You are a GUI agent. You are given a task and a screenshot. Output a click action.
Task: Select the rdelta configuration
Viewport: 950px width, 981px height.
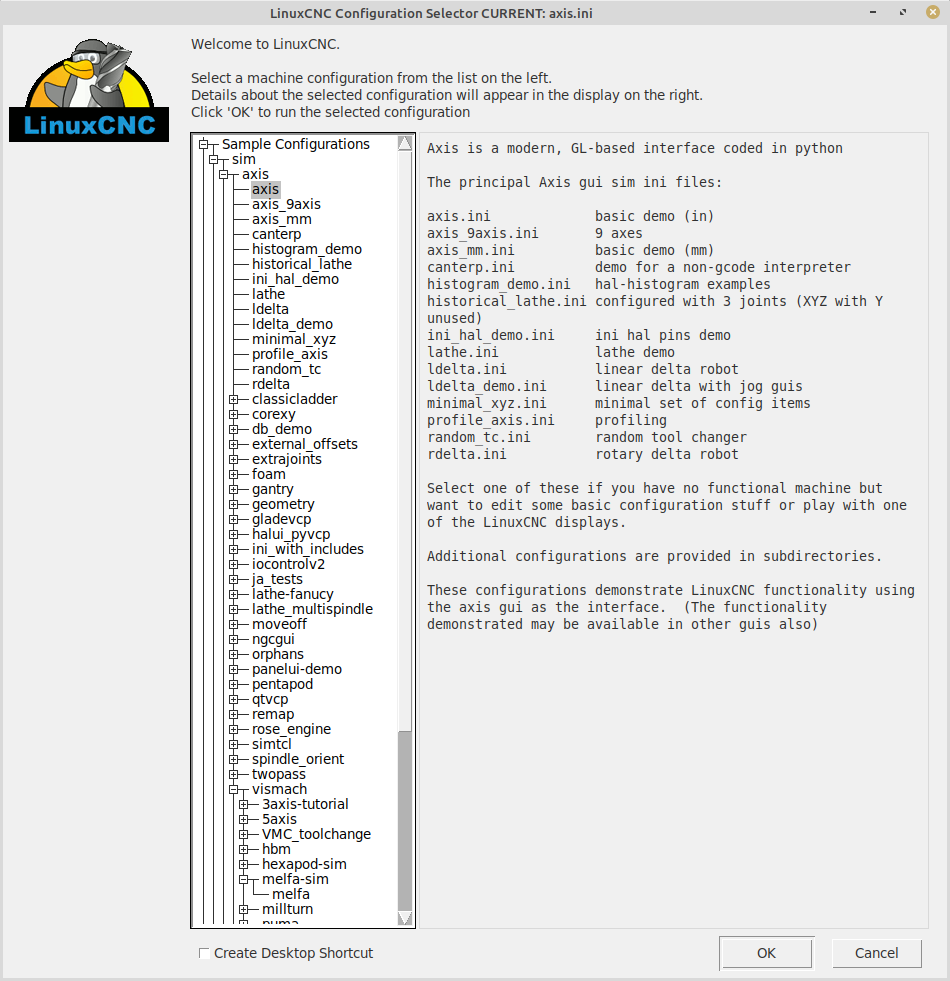tap(270, 384)
